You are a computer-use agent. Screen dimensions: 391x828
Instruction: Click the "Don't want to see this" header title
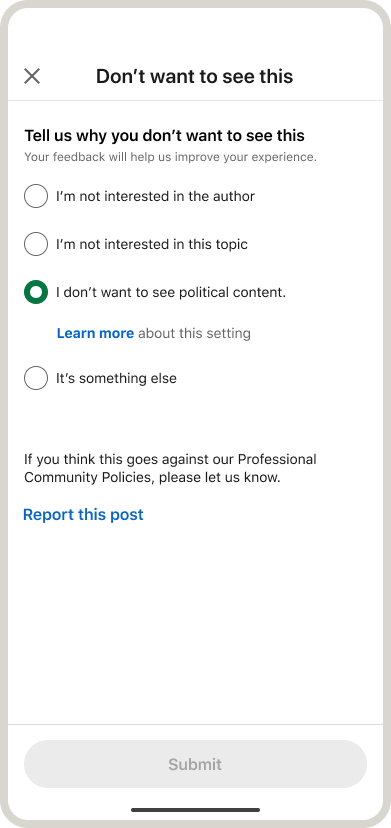(x=194, y=77)
